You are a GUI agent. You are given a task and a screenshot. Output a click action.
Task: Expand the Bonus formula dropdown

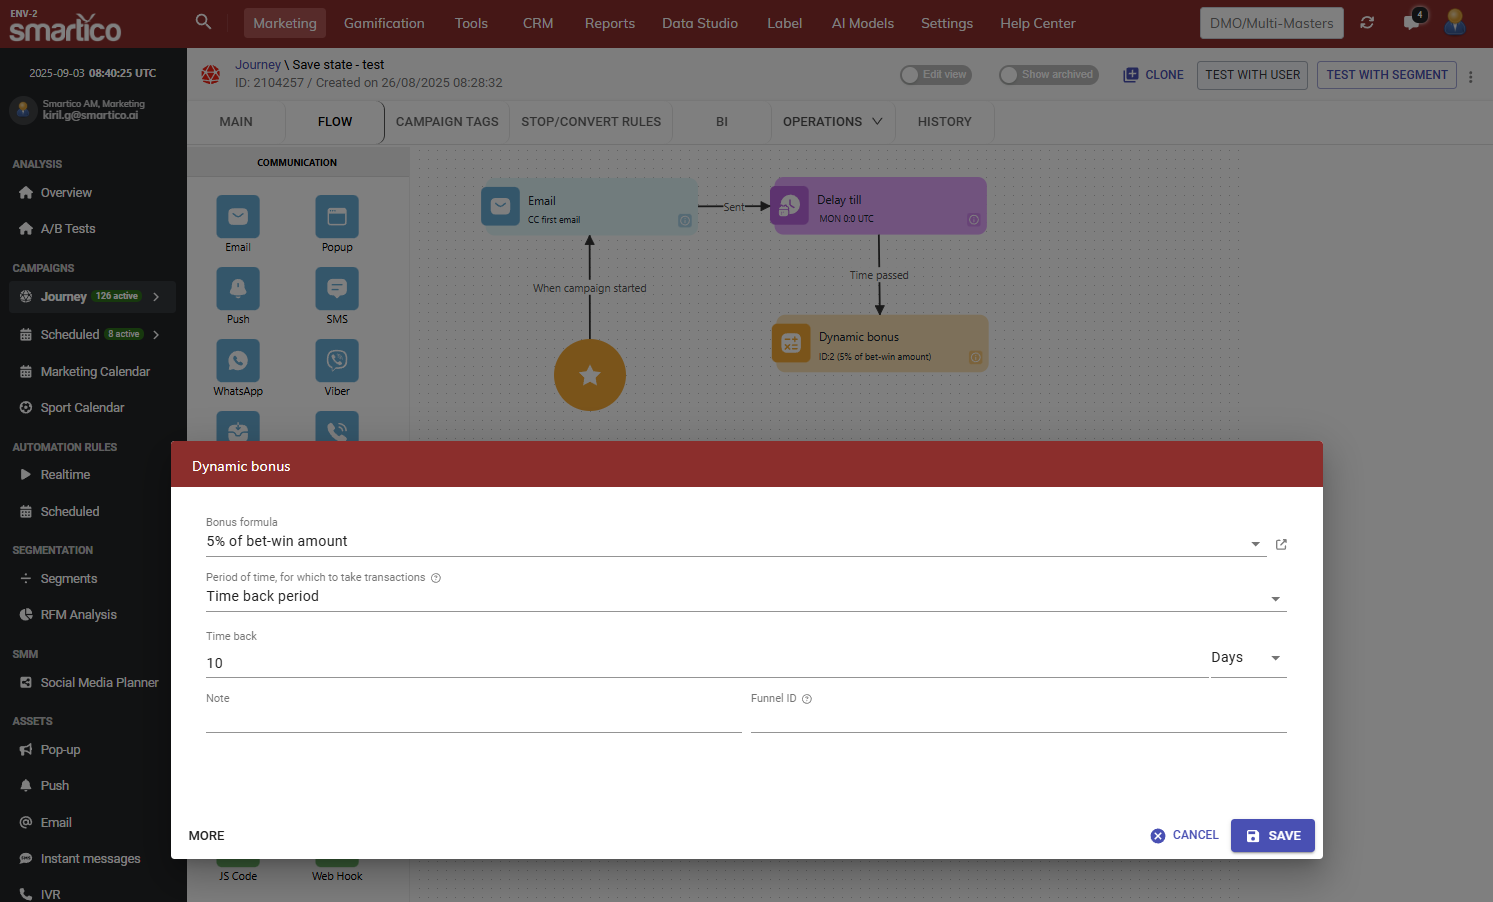(1255, 544)
